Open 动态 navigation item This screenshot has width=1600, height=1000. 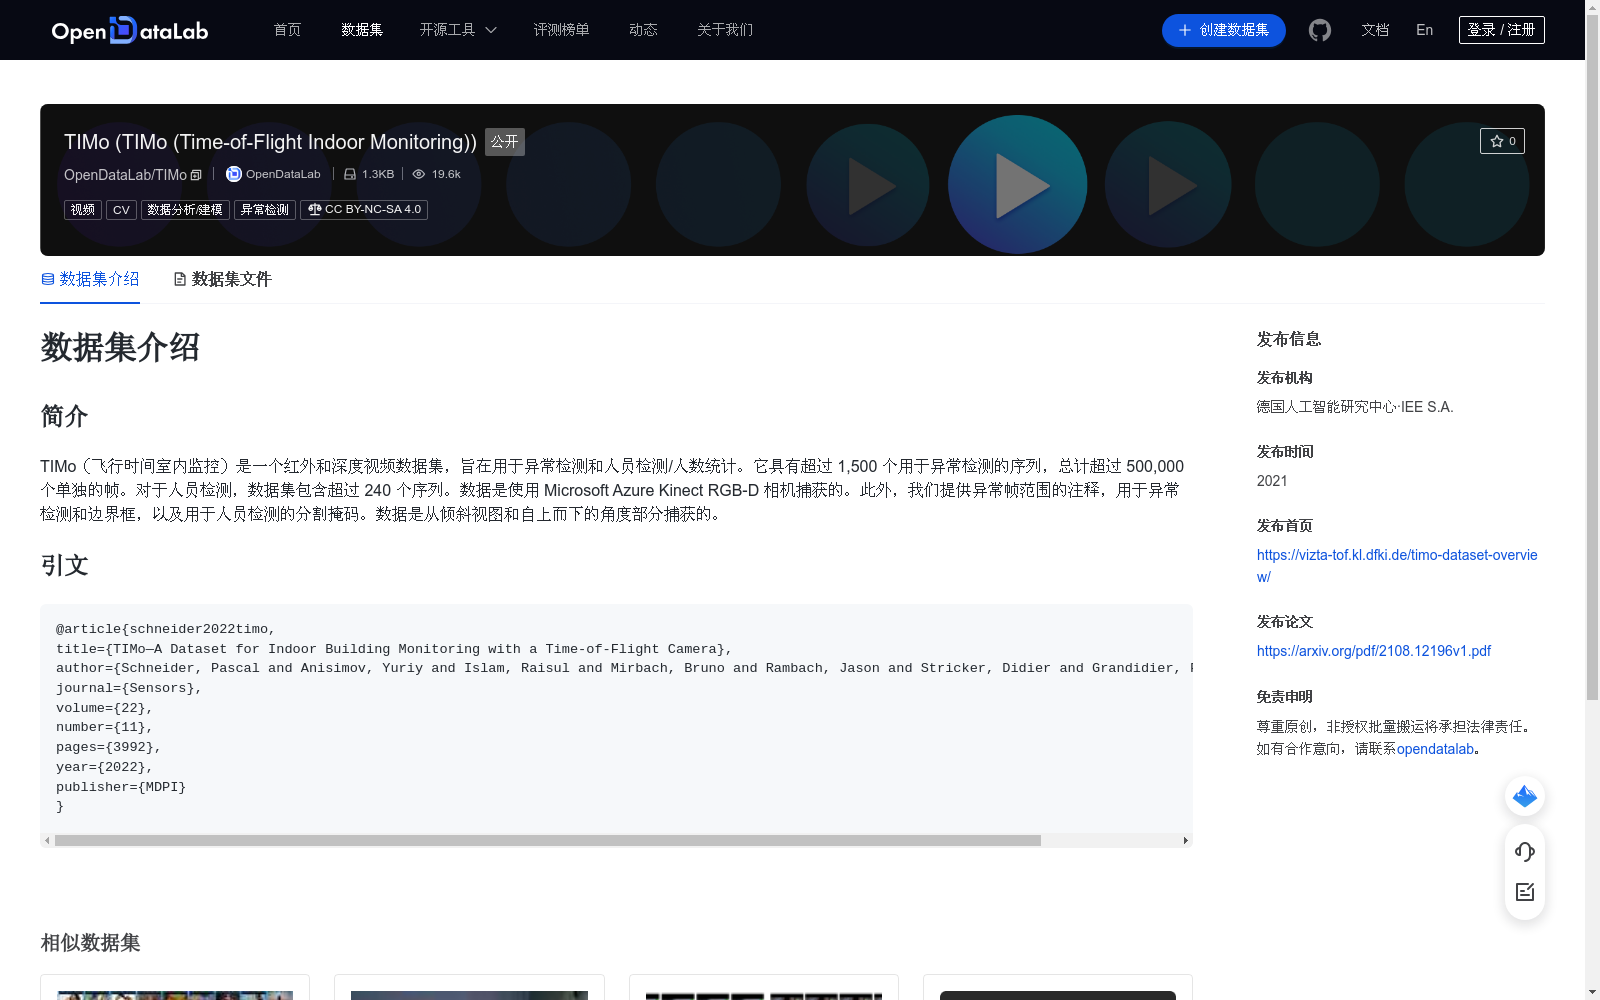pyautogui.click(x=643, y=30)
